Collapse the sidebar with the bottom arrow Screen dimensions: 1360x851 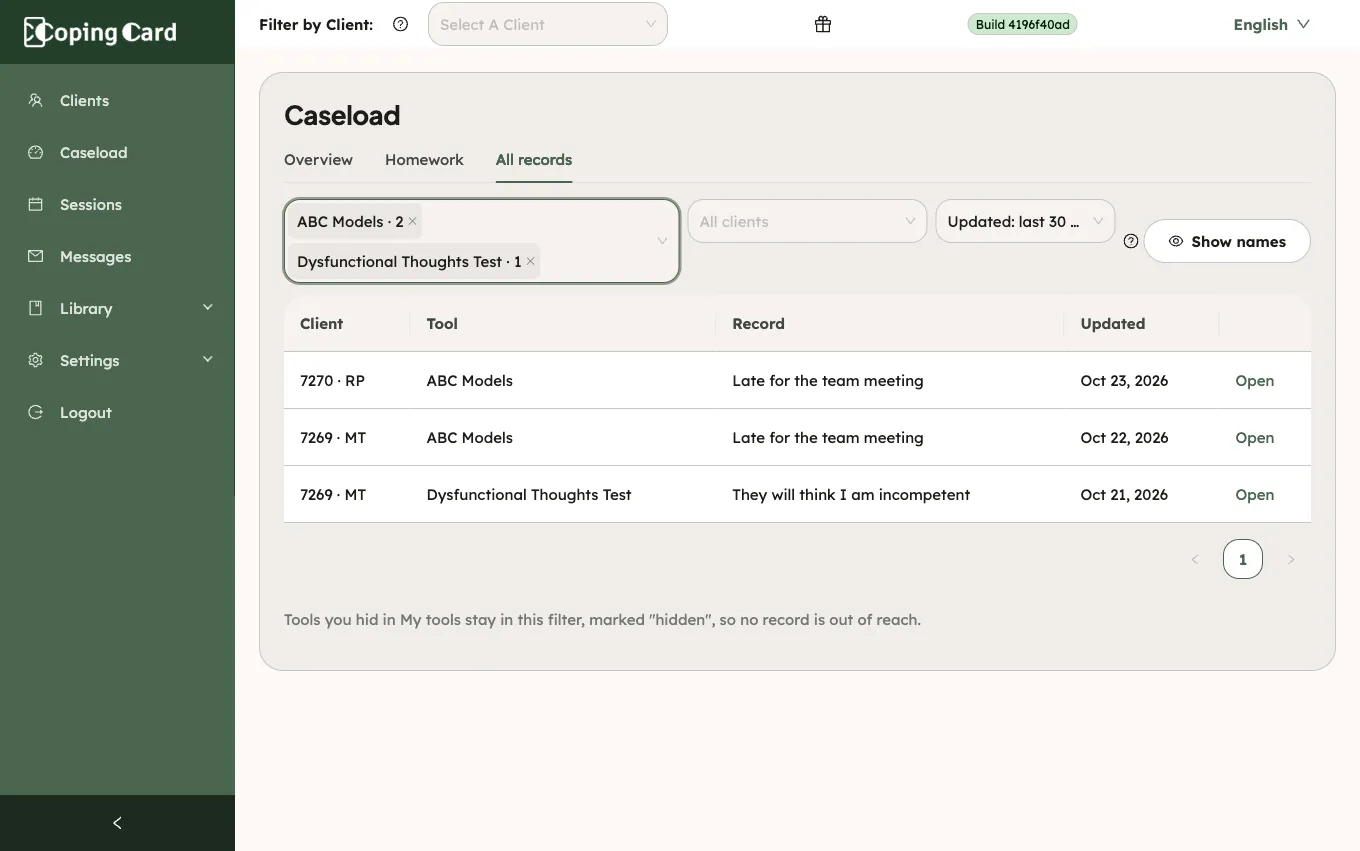click(x=117, y=823)
